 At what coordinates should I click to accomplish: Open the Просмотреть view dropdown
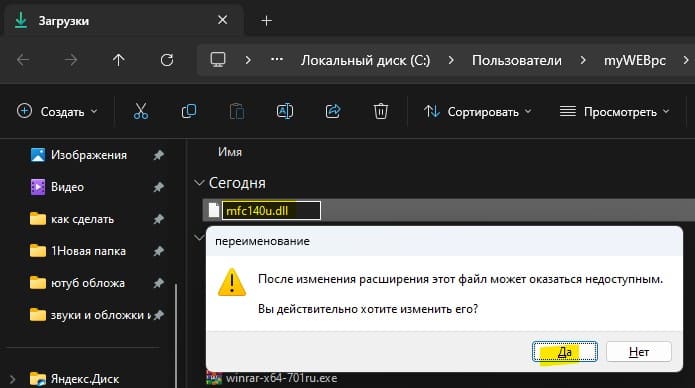tap(615, 111)
